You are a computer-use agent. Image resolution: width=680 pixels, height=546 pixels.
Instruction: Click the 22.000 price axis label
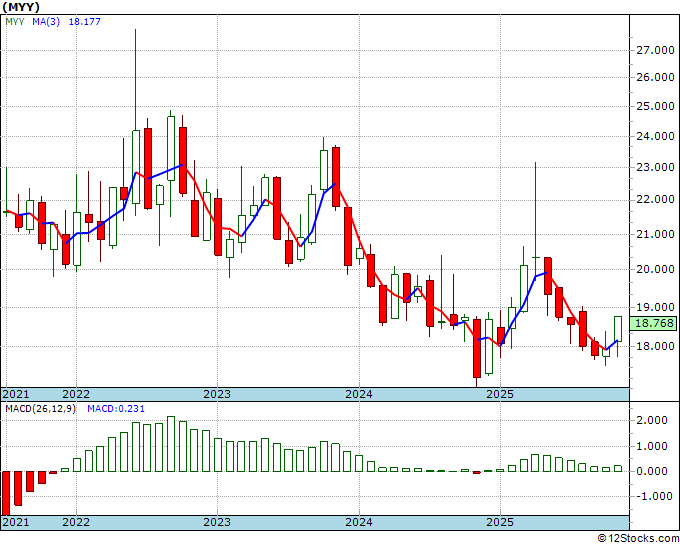[655, 200]
